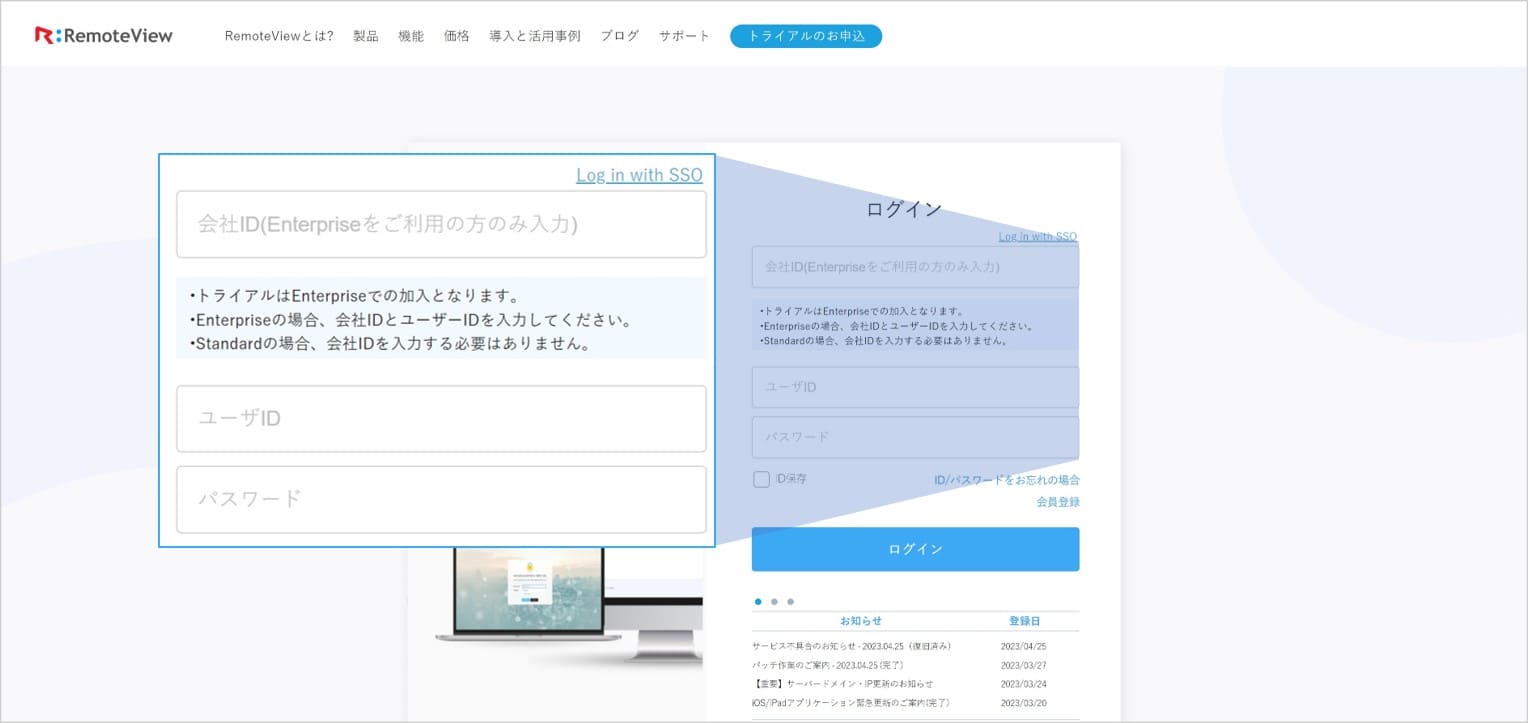Open the パッチ作業のご案内 - 2023.04.25 notice
Screen dimensions: 1528x723
[x=828, y=665]
